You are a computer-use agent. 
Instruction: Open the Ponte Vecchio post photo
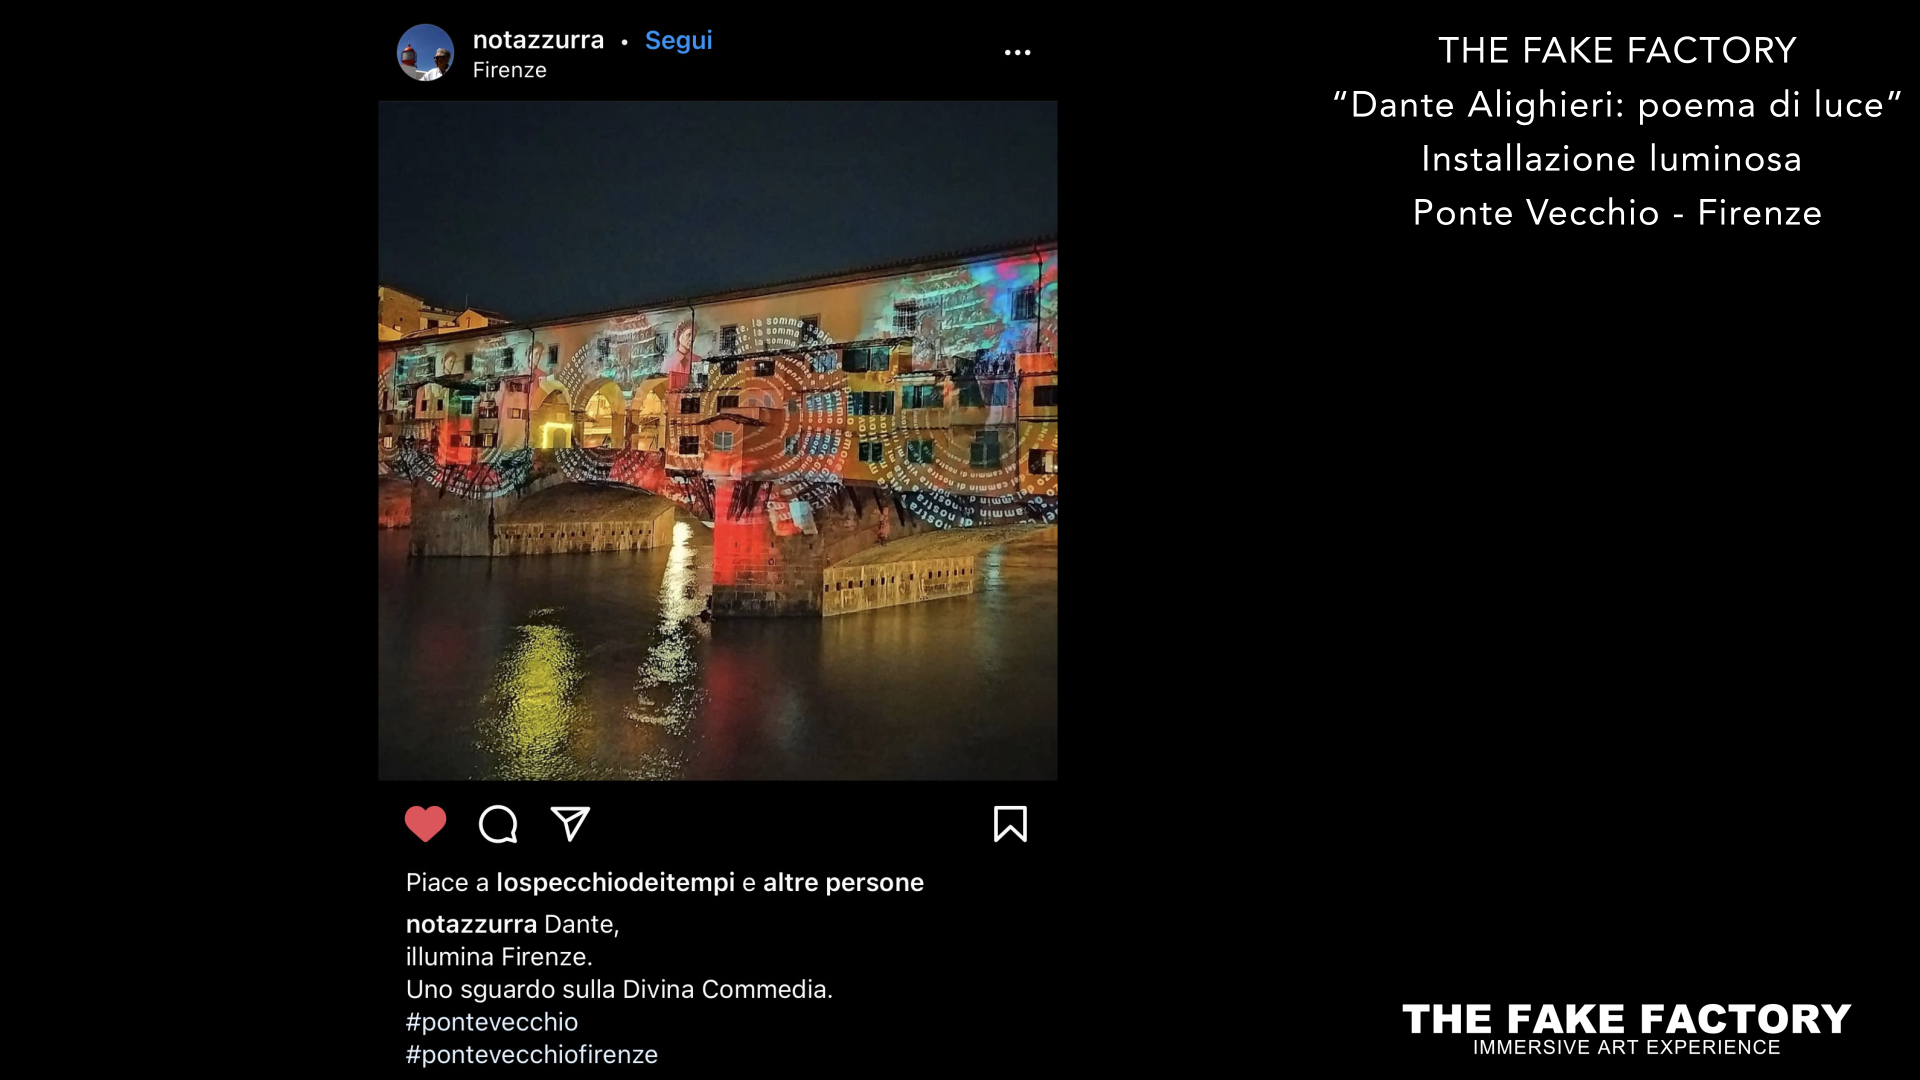tap(717, 440)
